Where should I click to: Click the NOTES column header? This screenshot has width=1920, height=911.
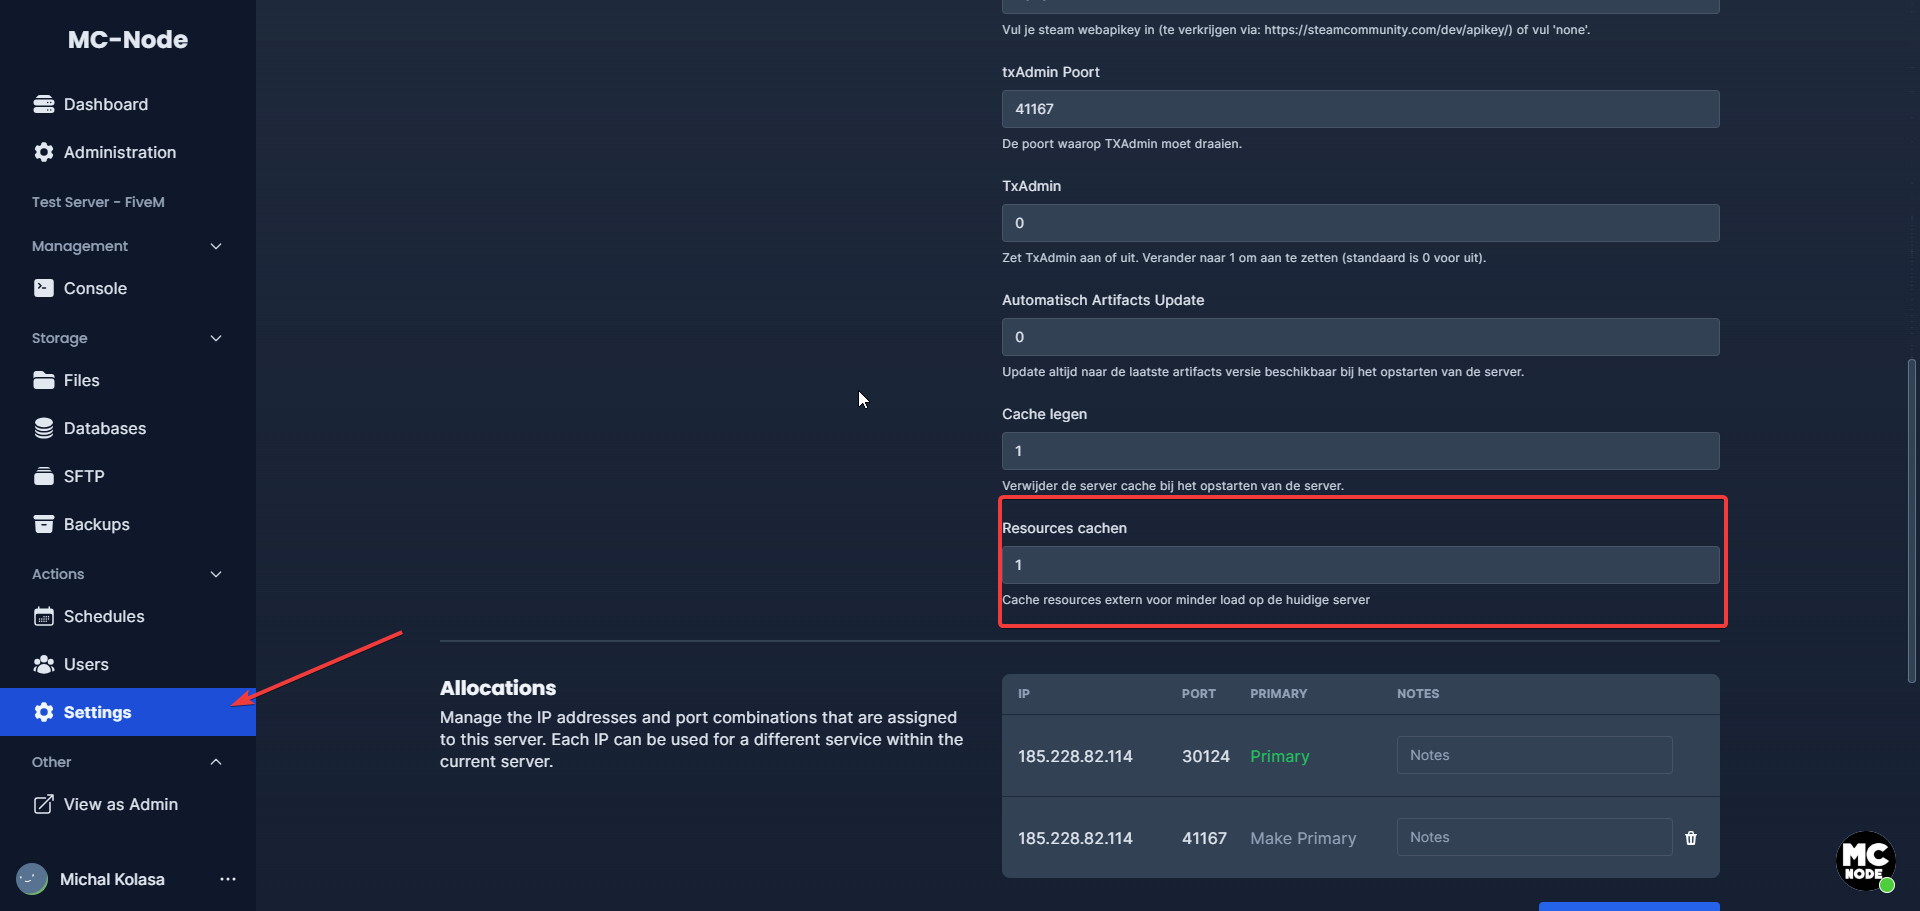1418,694
